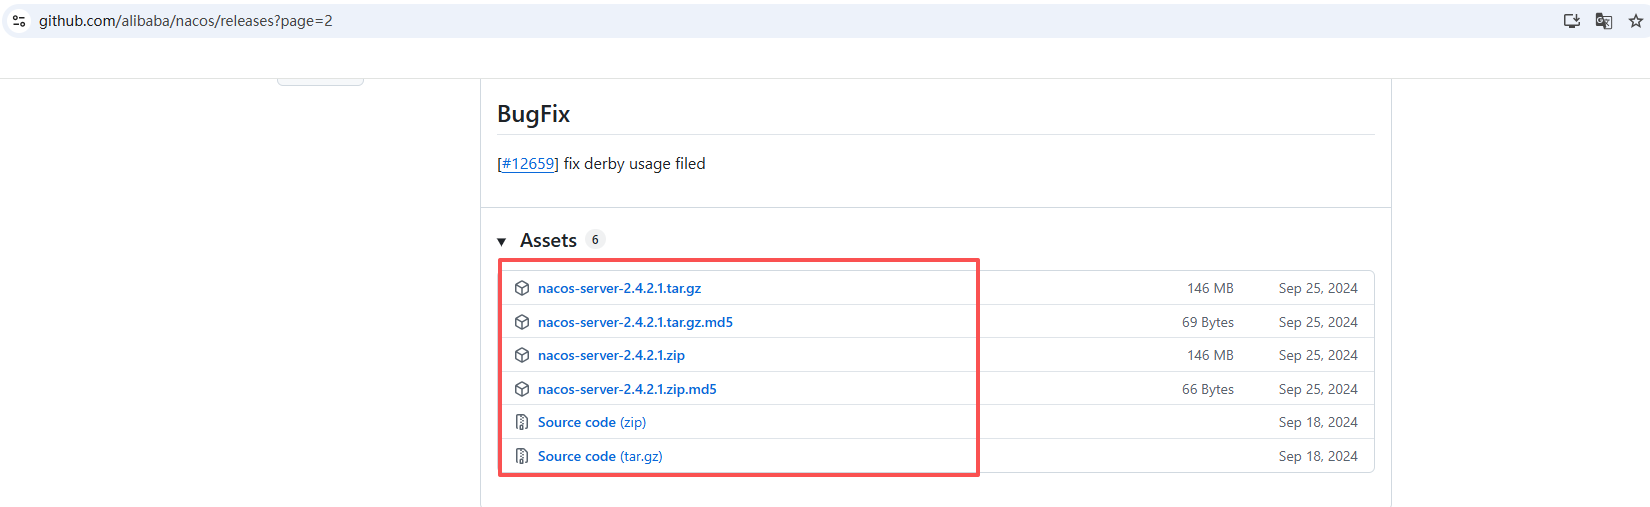The height and width of the screenshot is (507, 1650).
Task: Click the install app icon in address bar
Action: (1572, 21)
